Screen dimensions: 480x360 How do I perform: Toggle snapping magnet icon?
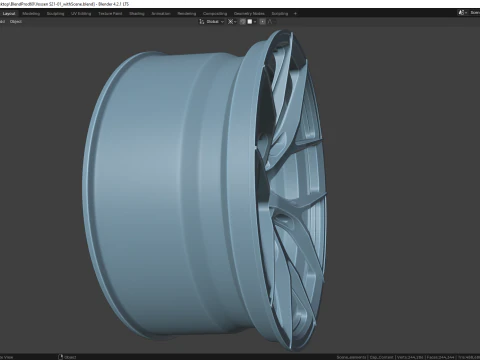pyautogui.click(x=243, y=22)
